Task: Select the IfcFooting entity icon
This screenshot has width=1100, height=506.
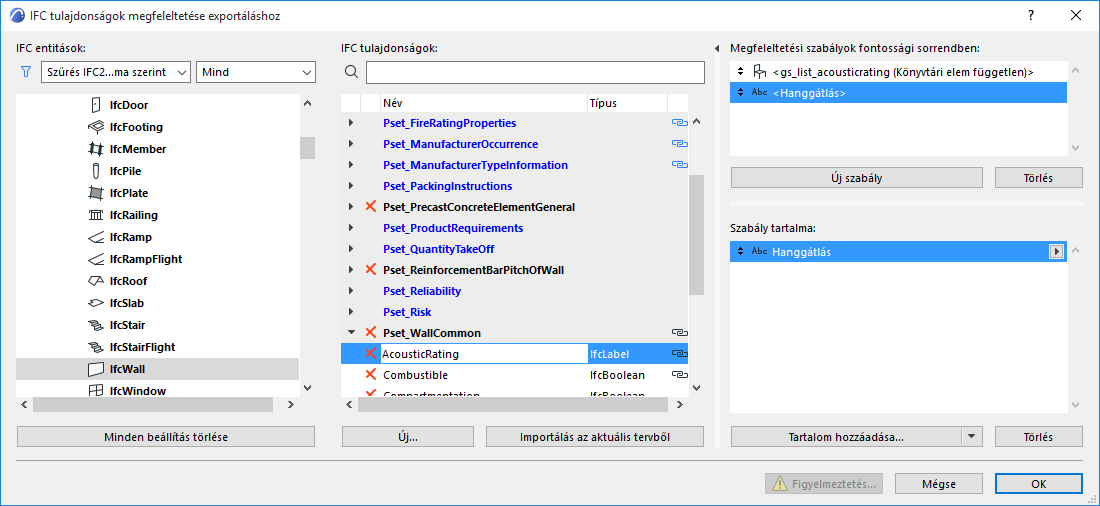Action: tap(96, 127)
